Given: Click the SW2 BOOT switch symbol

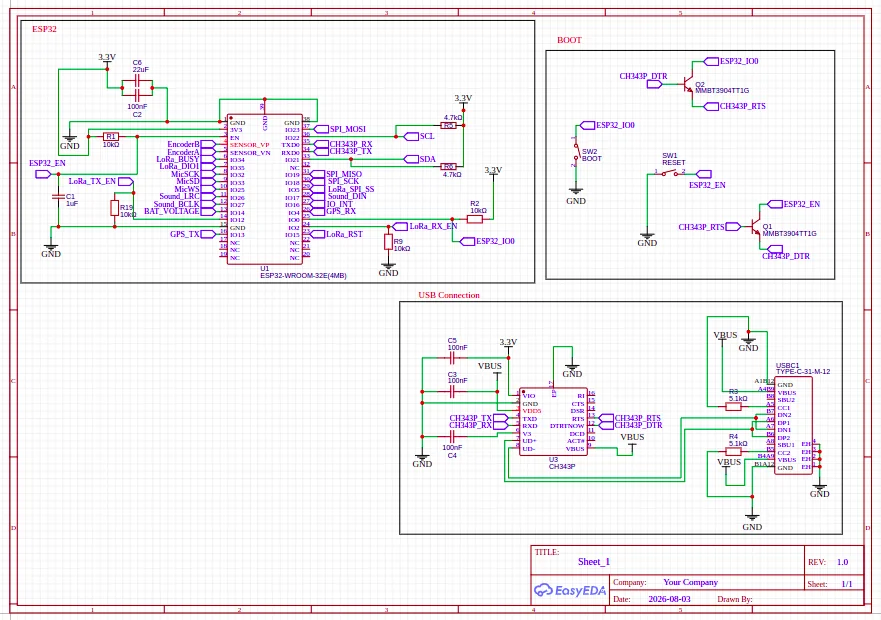Looking at the screenshot, I should (x=576, y=152).
